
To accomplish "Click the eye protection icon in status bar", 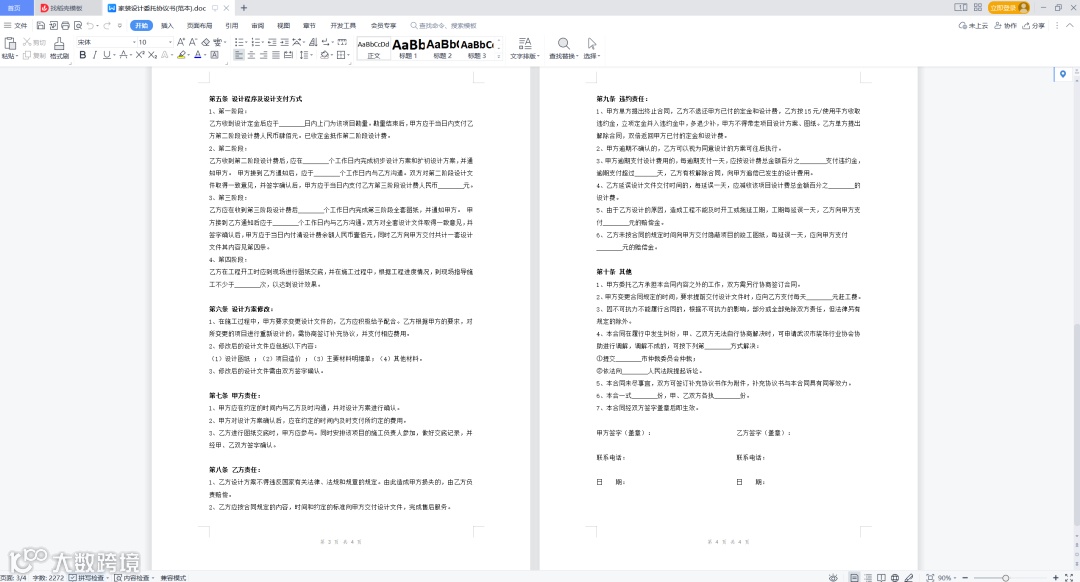I will pyautogui.click(x=833, y=577).
